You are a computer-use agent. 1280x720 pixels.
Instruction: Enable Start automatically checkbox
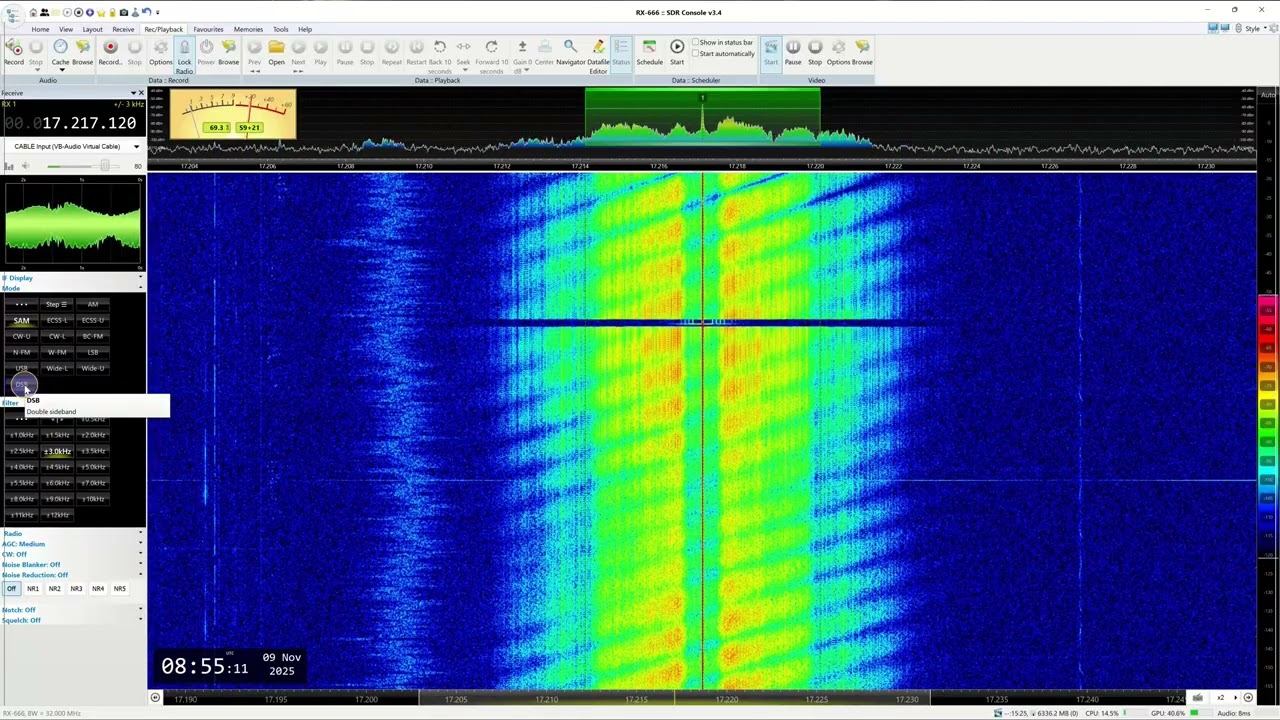pos(724,54)
